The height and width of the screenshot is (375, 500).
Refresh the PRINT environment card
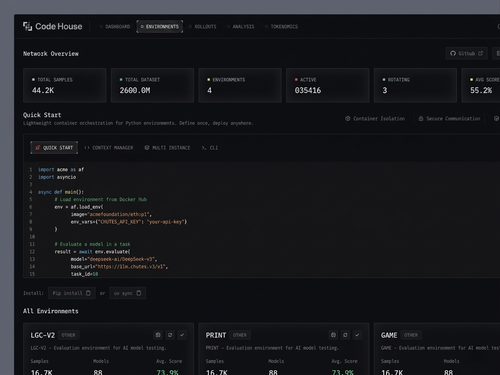click(x=345, y=335)
